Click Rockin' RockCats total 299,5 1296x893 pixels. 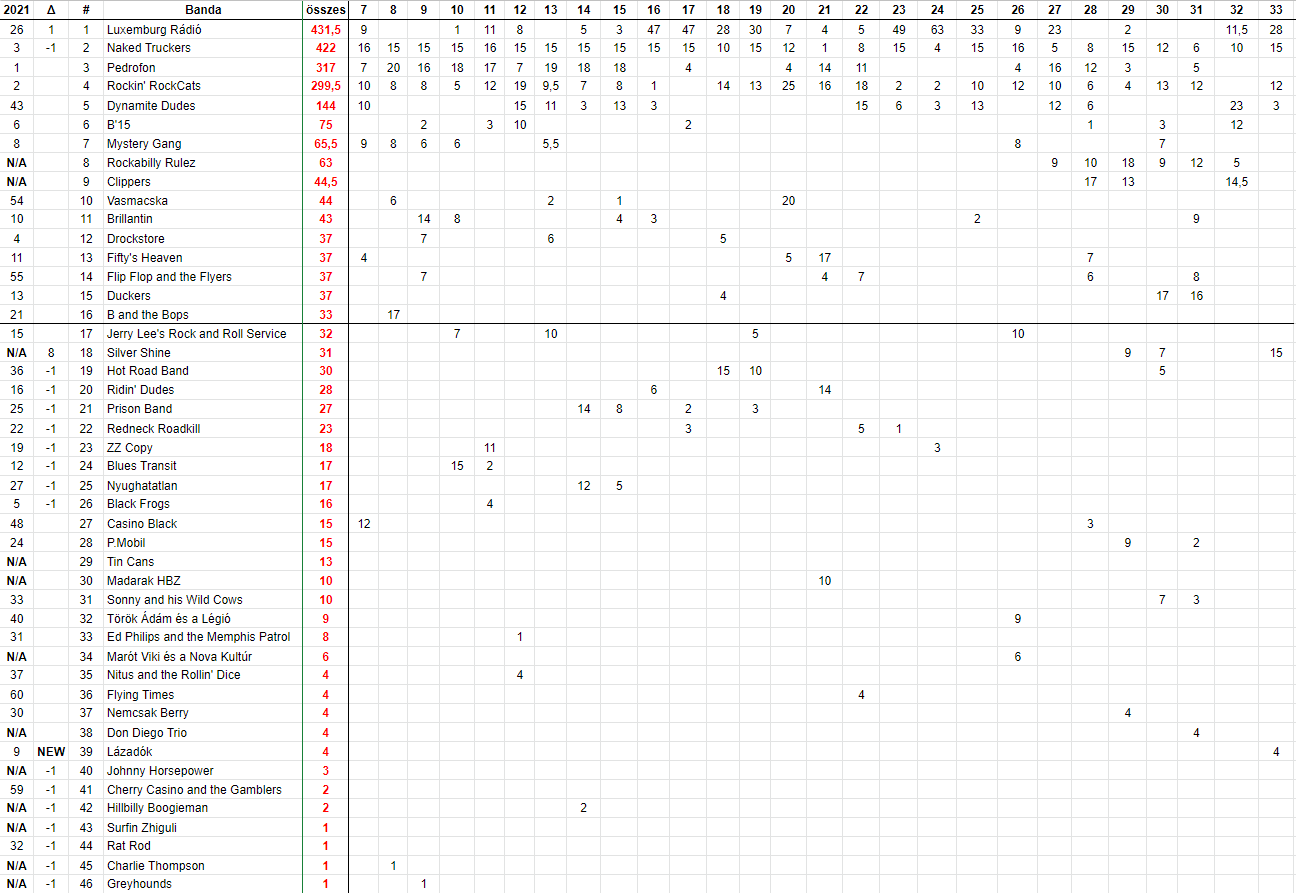point(325,87)
